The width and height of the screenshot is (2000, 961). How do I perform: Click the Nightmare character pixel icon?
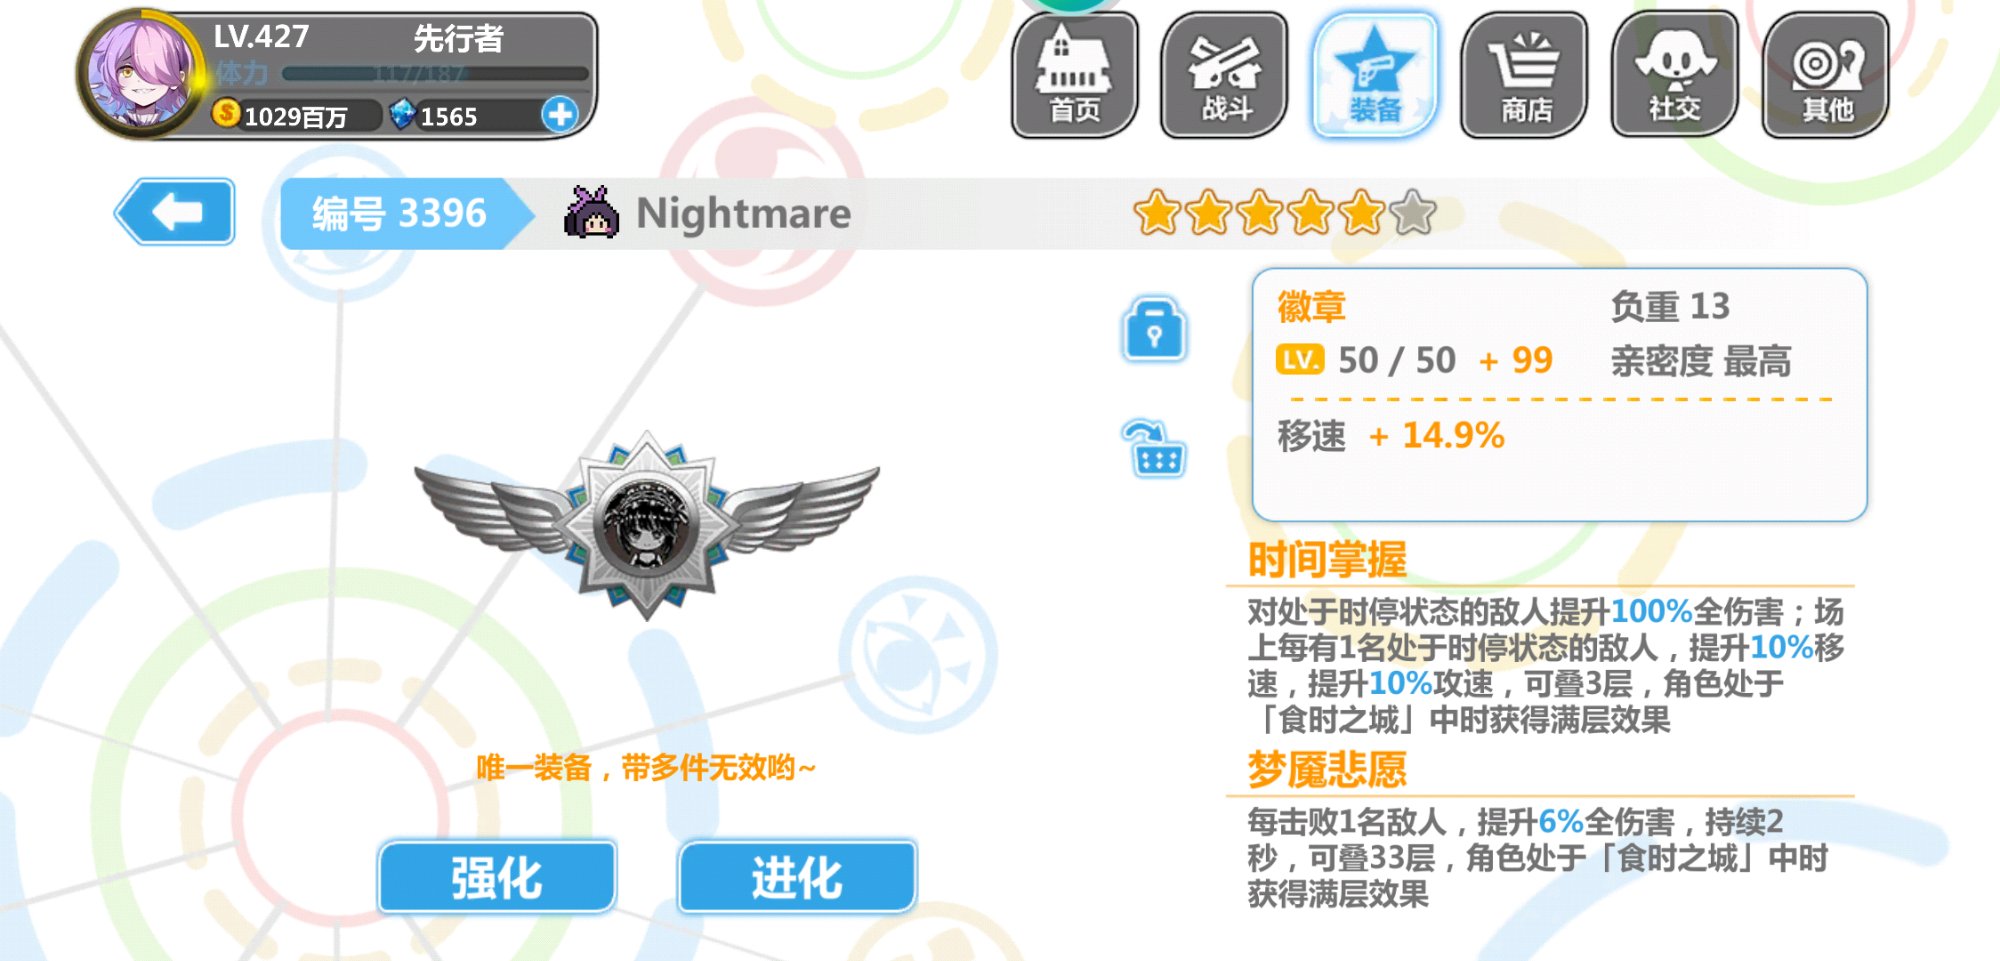pyautogui.click(x=592, y=212)
